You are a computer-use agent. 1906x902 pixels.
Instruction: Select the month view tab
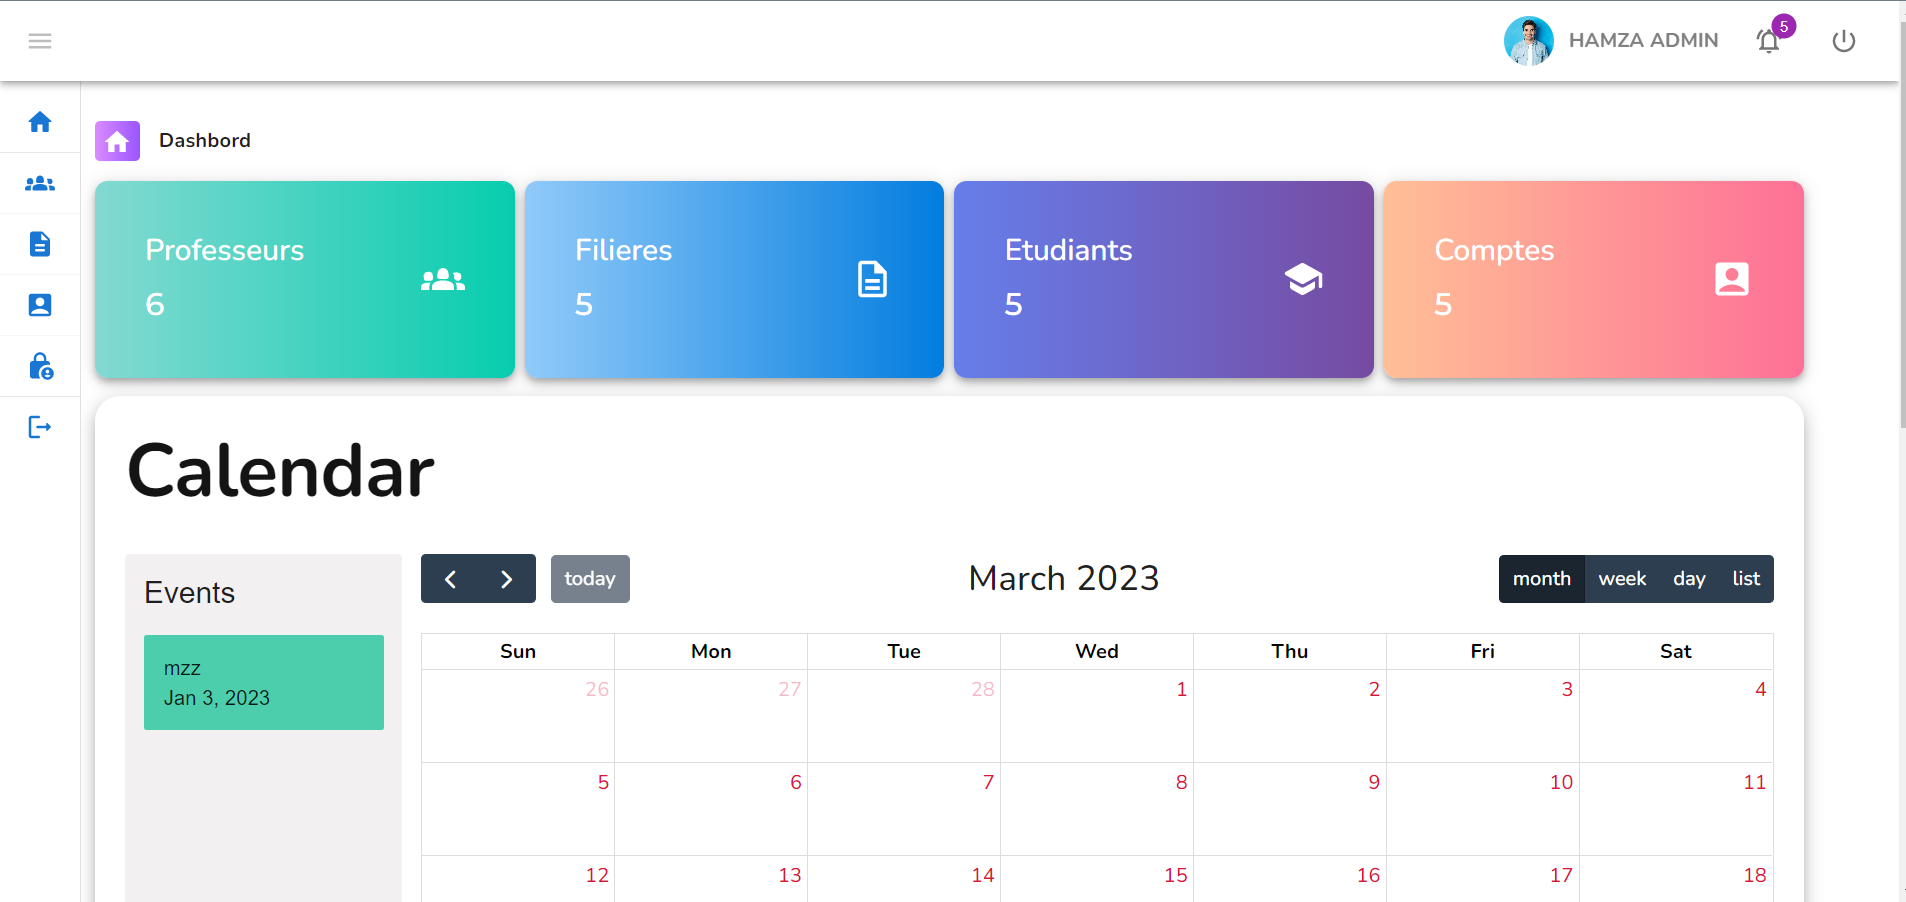tap(1541, 578)
